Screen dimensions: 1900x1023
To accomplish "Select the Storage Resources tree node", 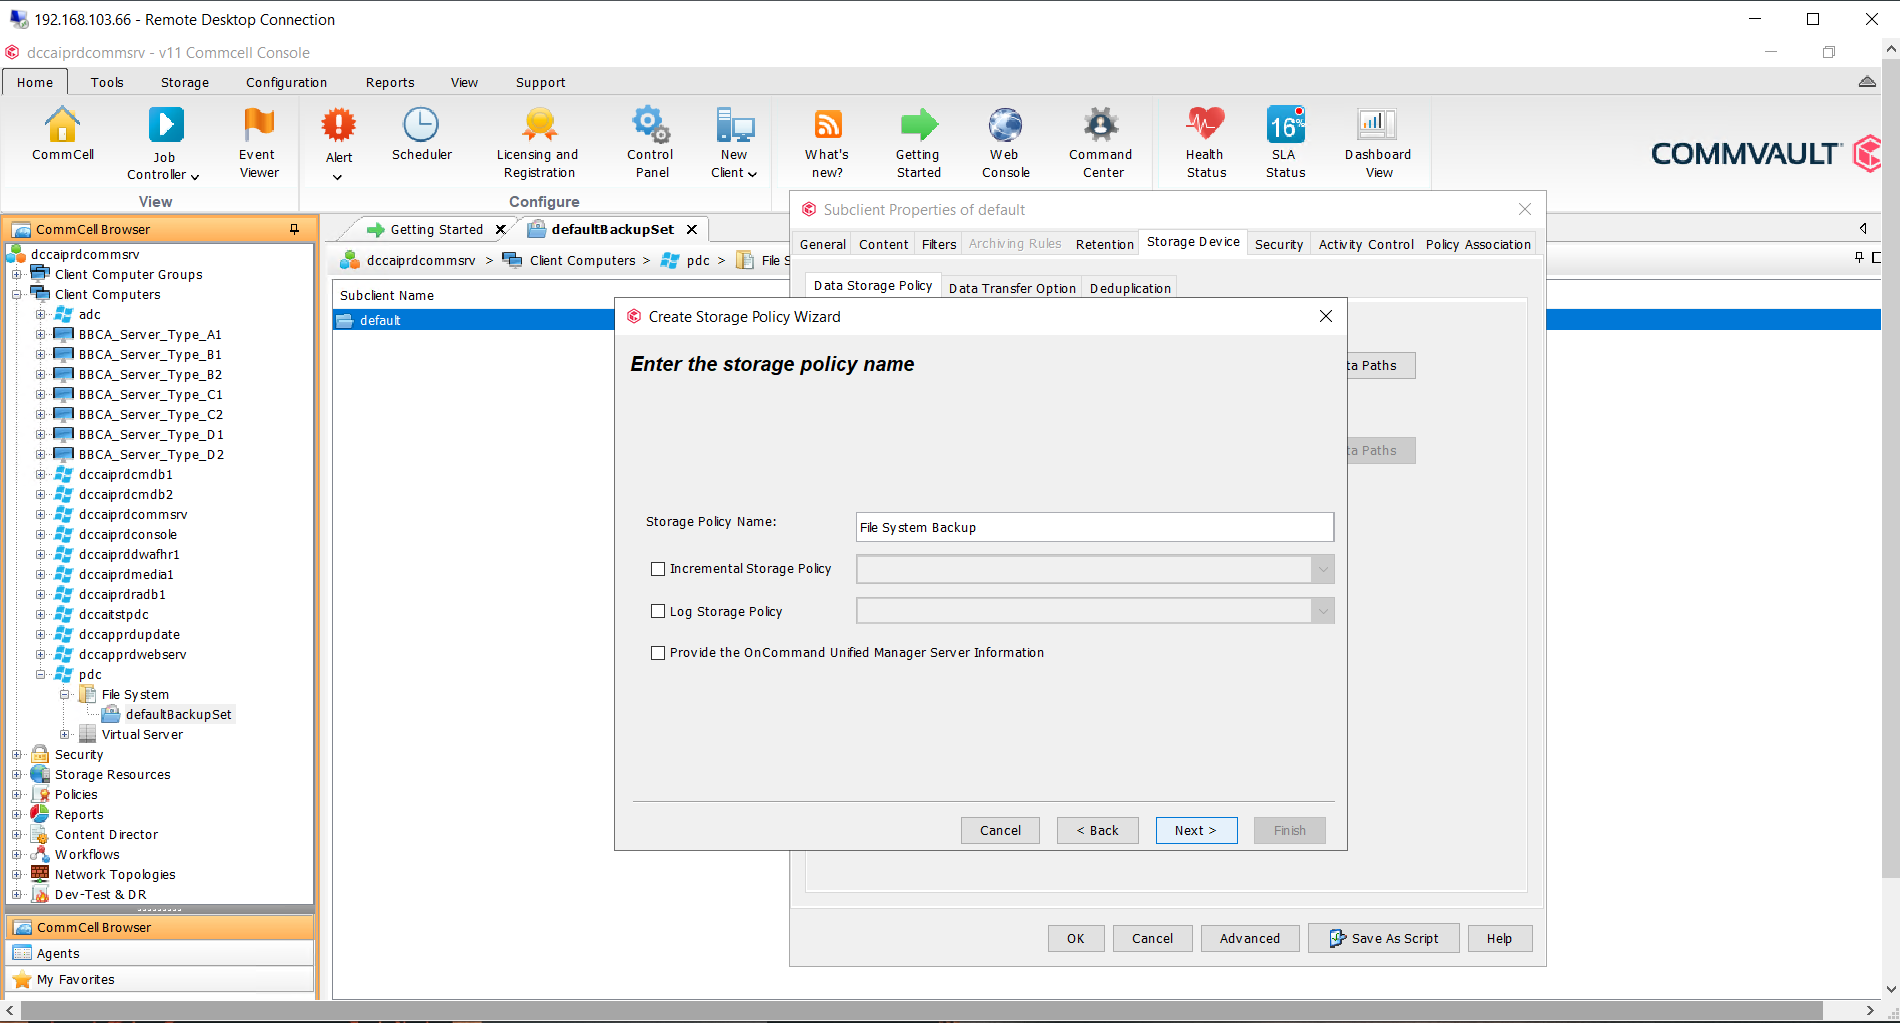I will click(112, 774).
